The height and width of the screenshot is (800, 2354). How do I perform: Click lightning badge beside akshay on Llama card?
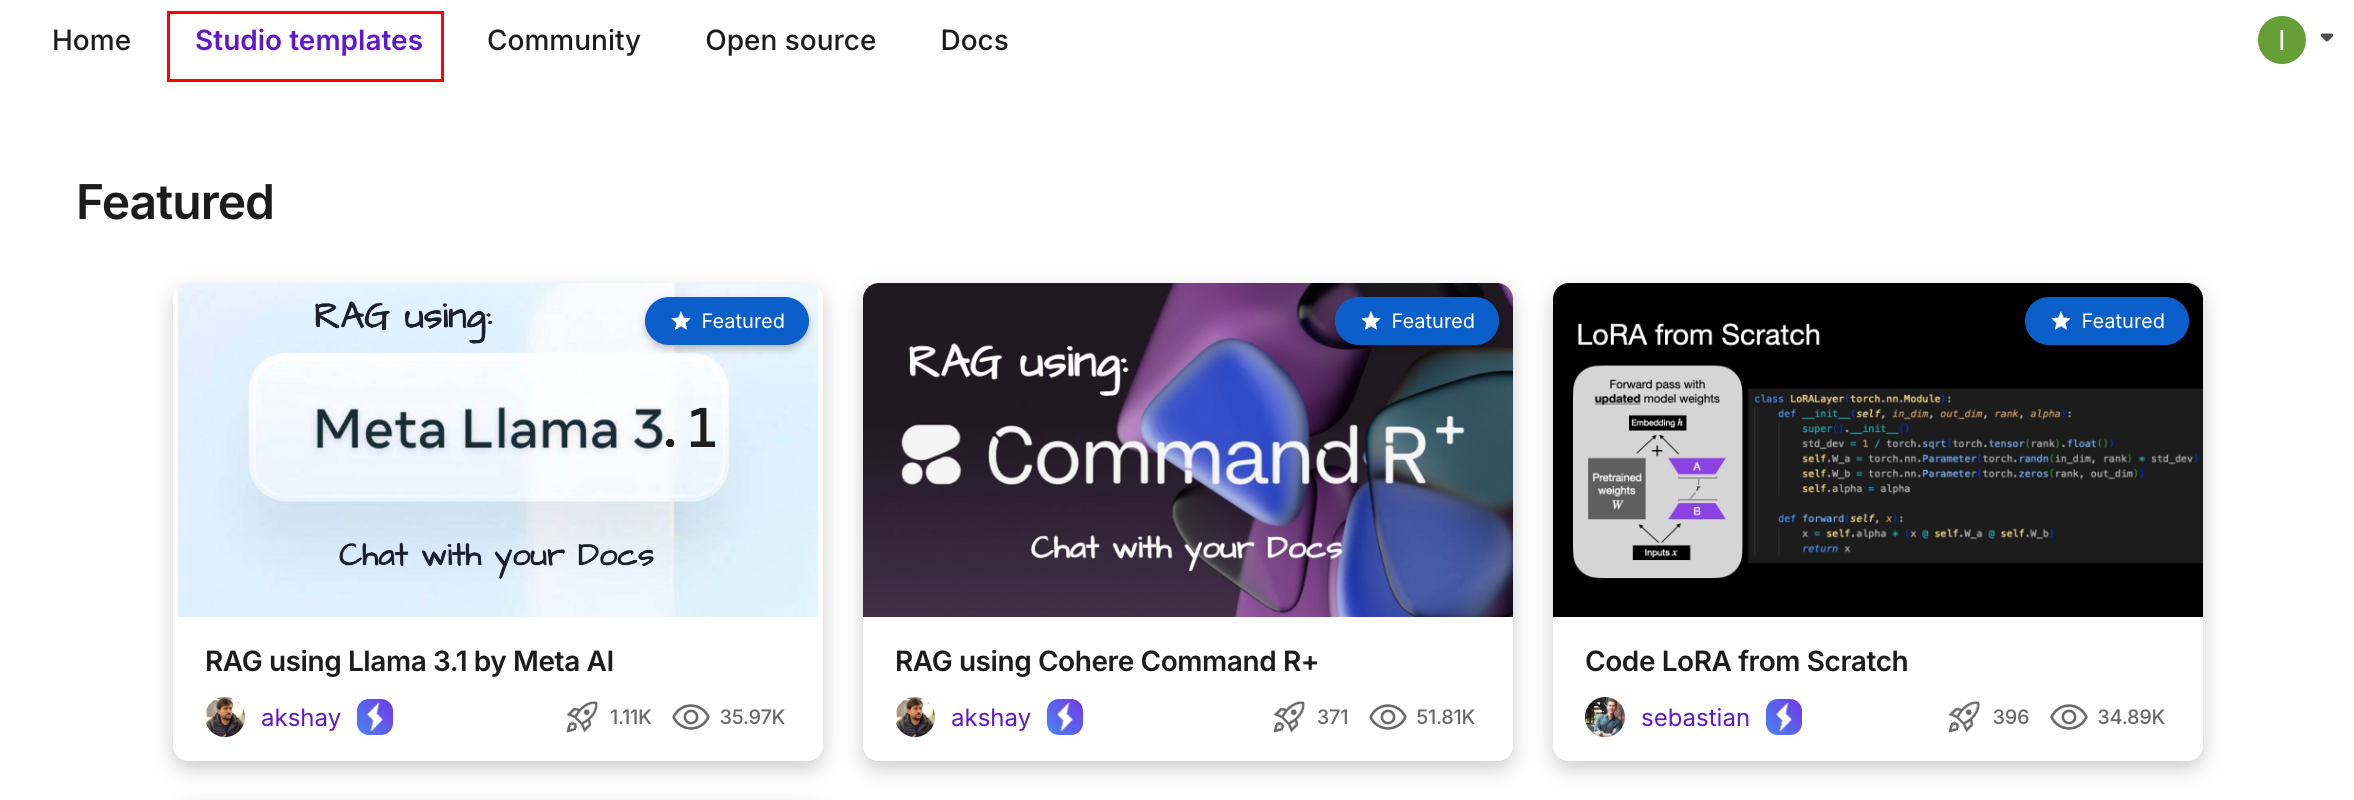point(375,717)
